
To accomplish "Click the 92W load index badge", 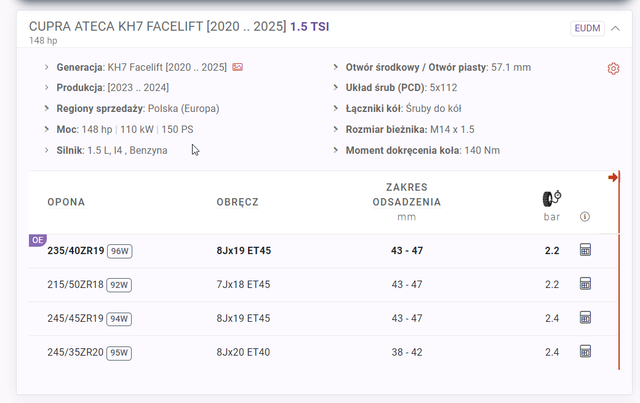I will [x=119, y=285].
